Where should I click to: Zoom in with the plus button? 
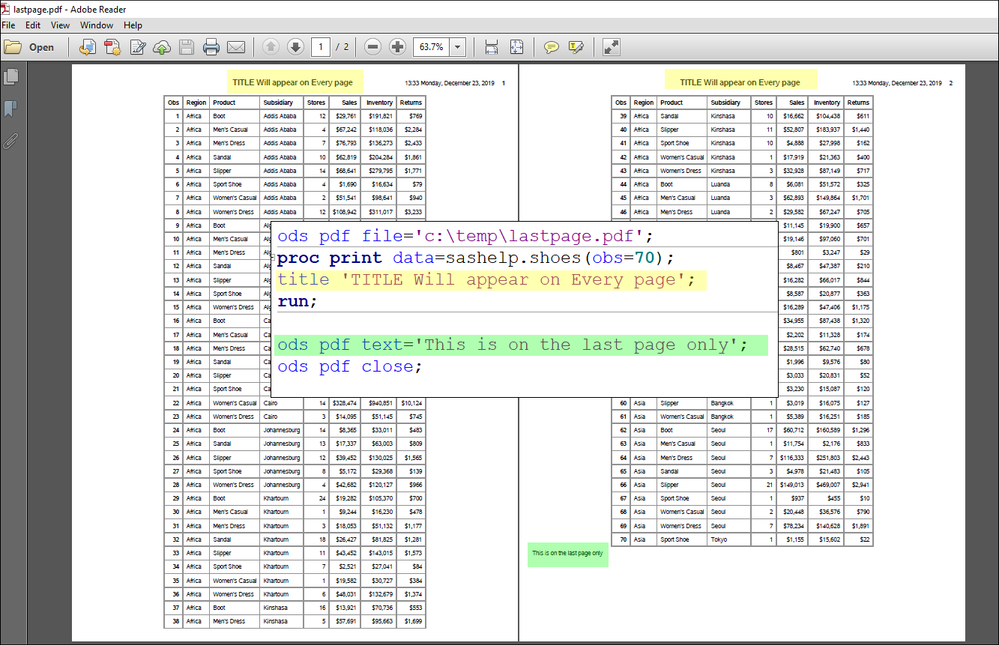[397, 47]
